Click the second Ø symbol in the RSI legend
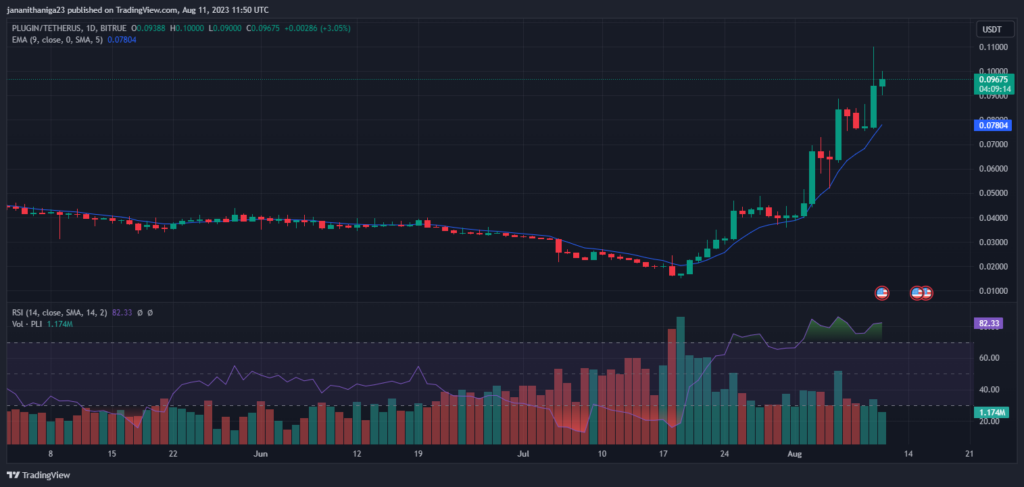This screenshot has height=487, width=1024. point(149,313)
